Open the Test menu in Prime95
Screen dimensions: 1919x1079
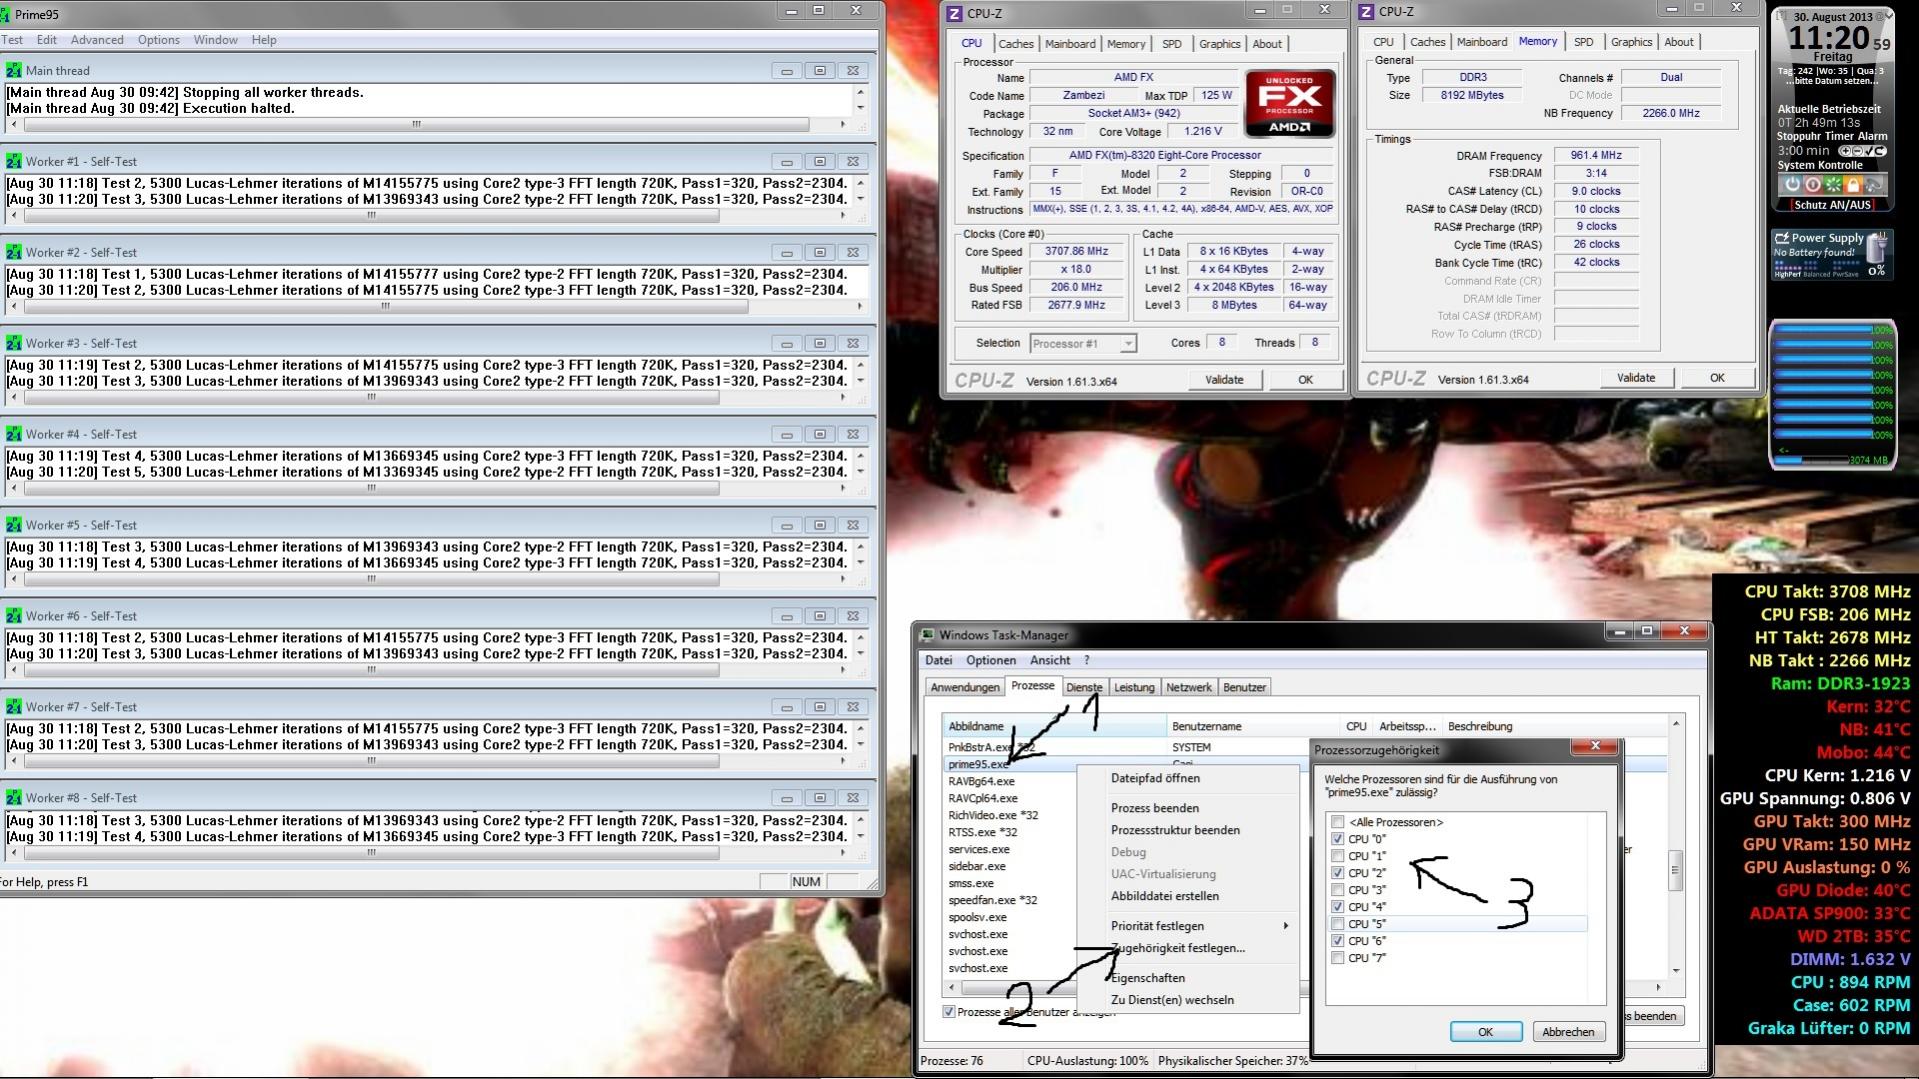click(12, 40)
